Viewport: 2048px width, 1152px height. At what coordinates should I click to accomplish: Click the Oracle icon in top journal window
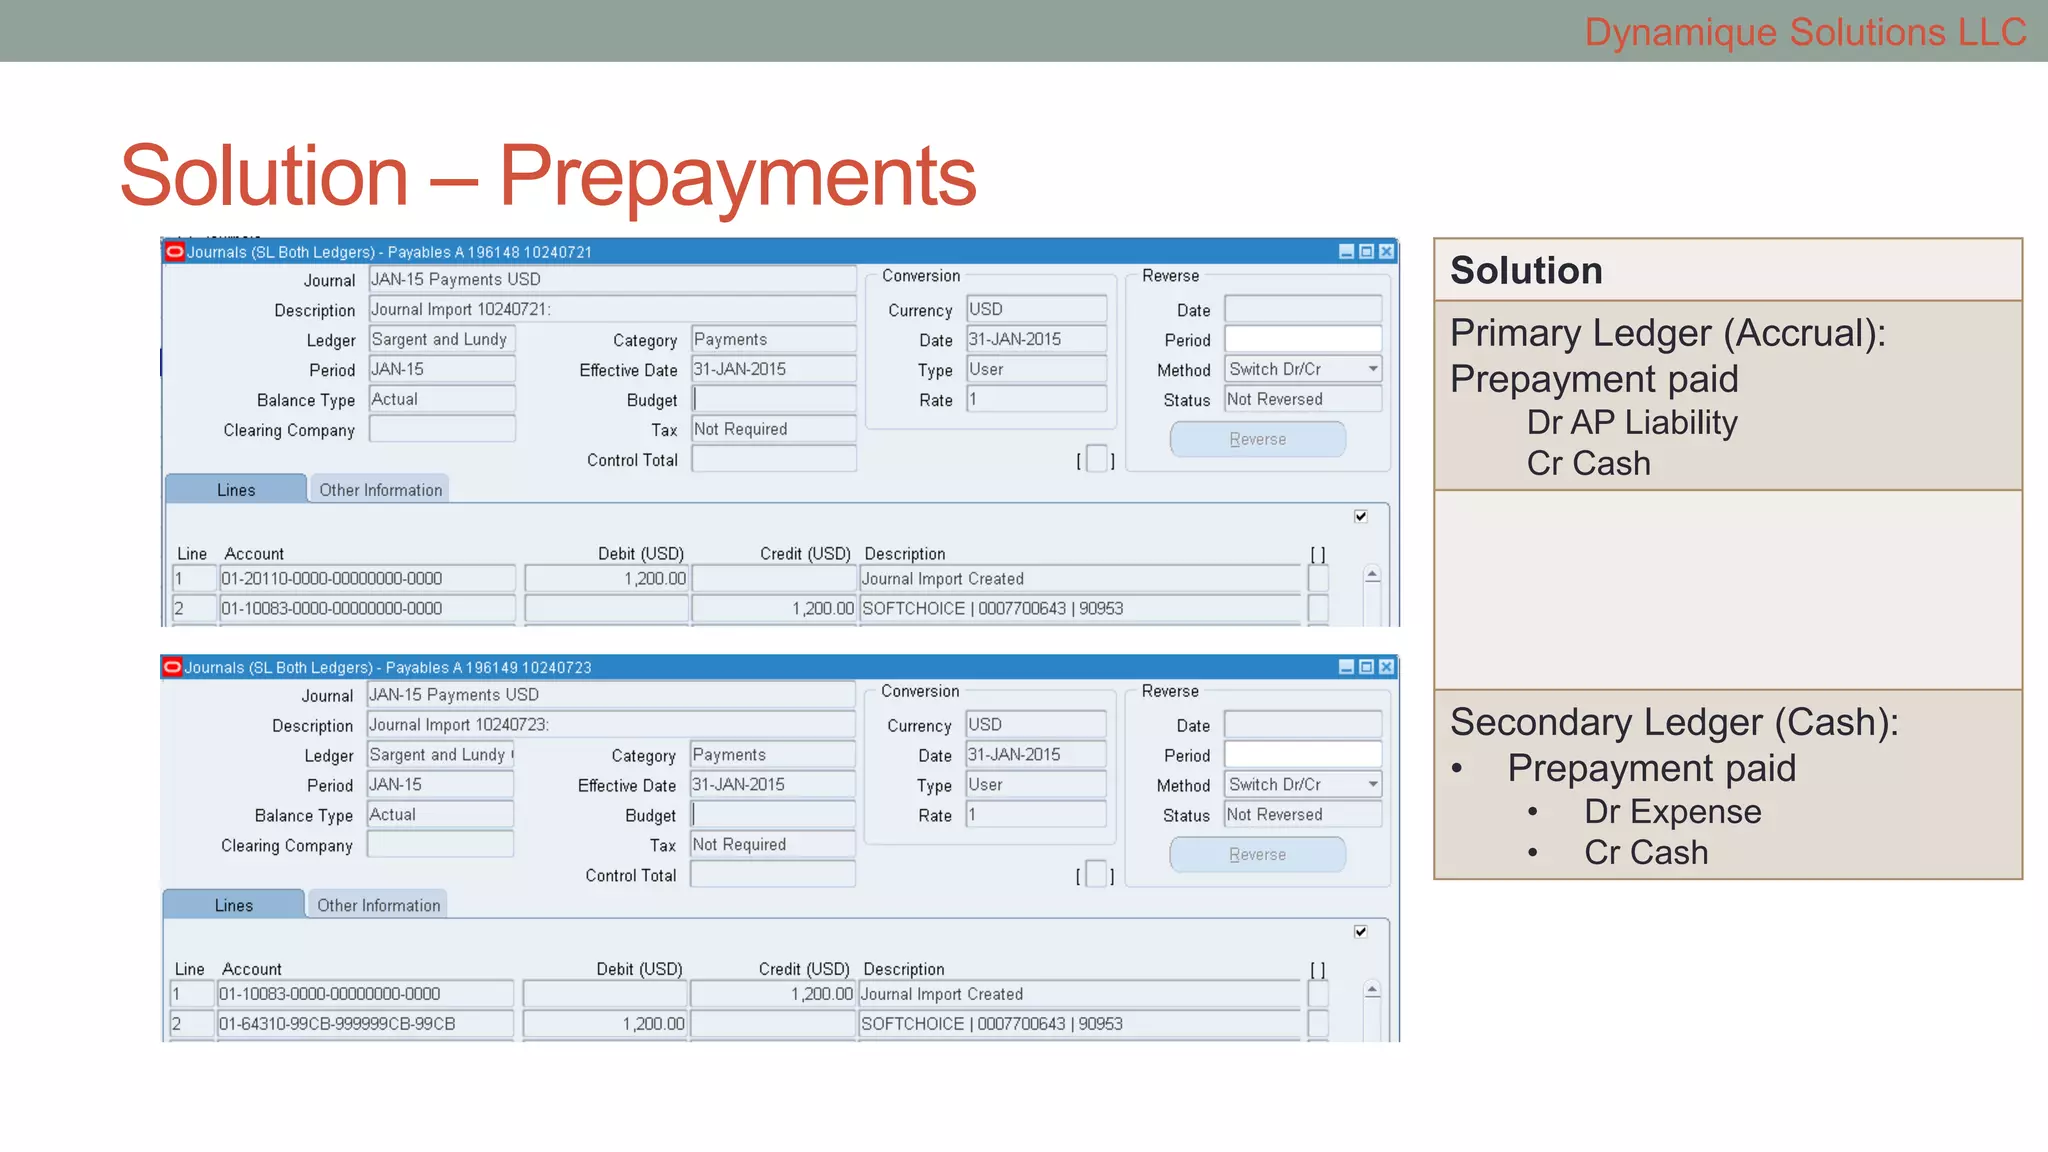tap(175, 252)
